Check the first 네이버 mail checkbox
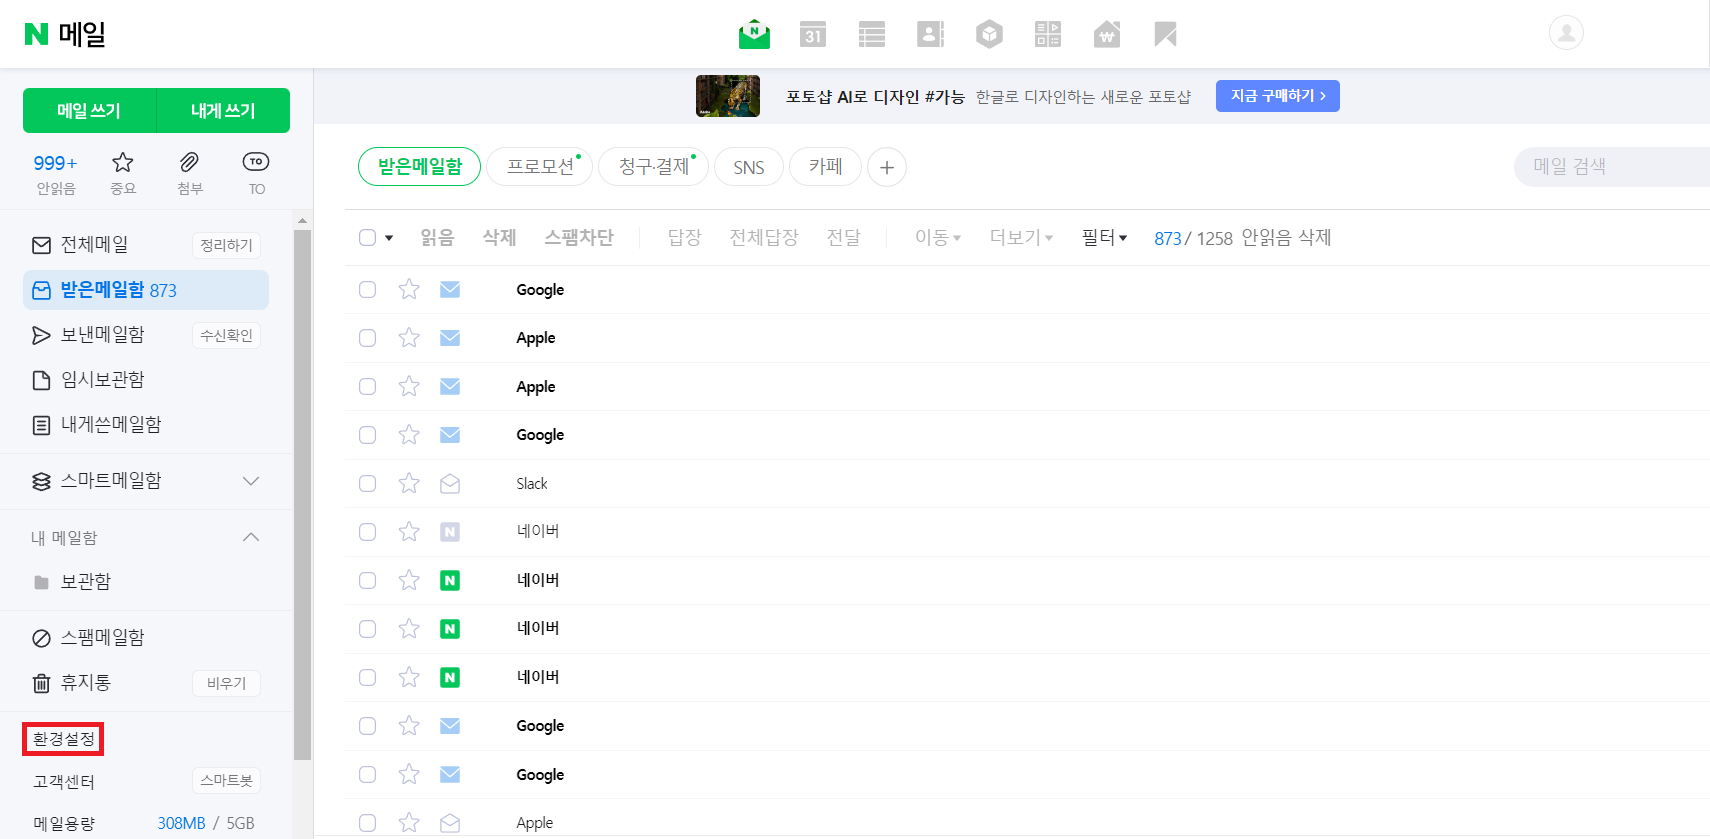 [x=367, y=532]
